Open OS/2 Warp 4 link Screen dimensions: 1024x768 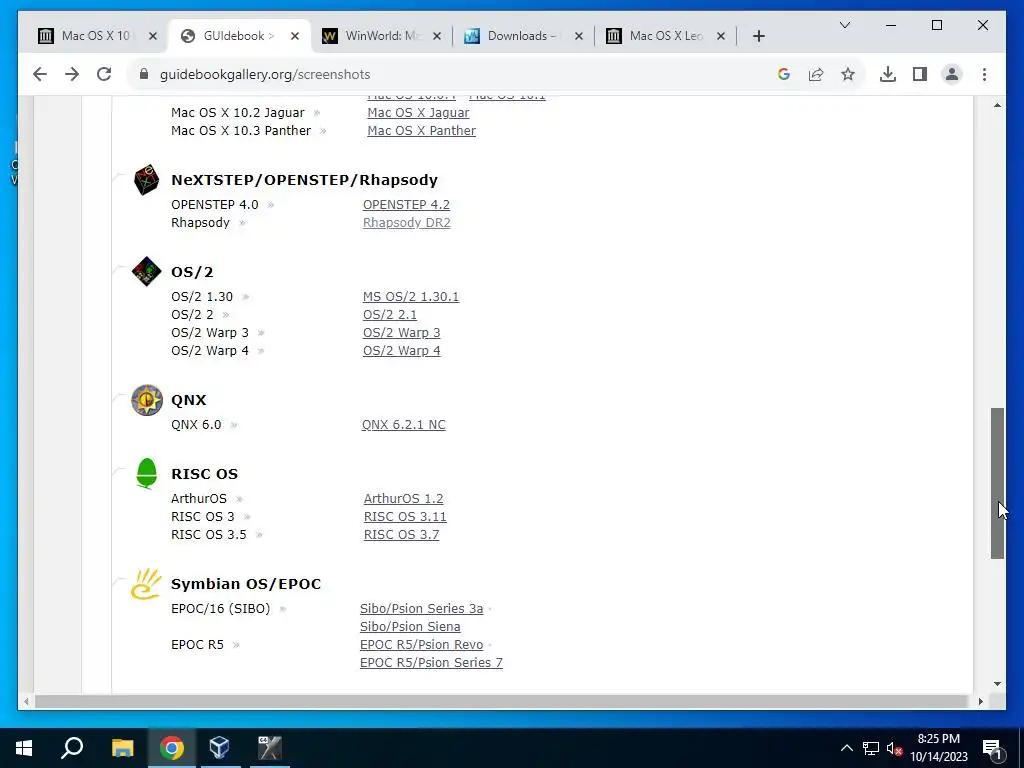(x=402, y=351)
